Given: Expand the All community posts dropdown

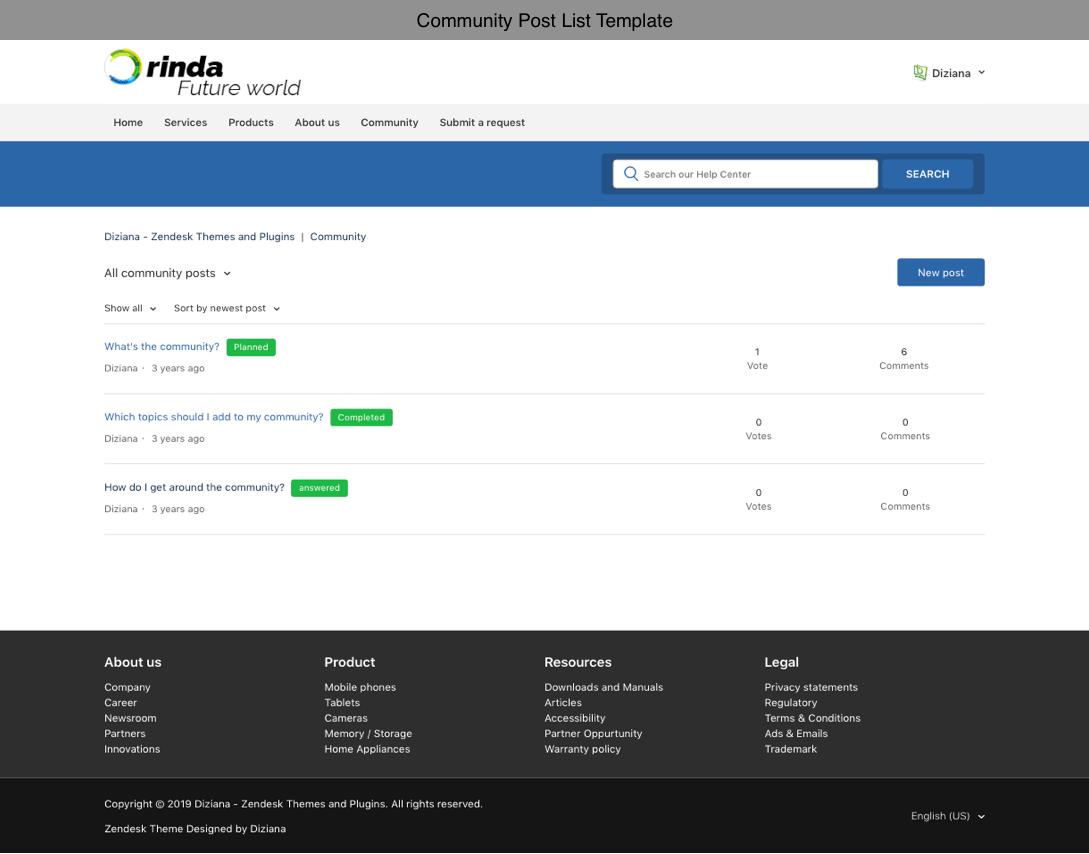Looking at the screenshot, I should point(167,273).
